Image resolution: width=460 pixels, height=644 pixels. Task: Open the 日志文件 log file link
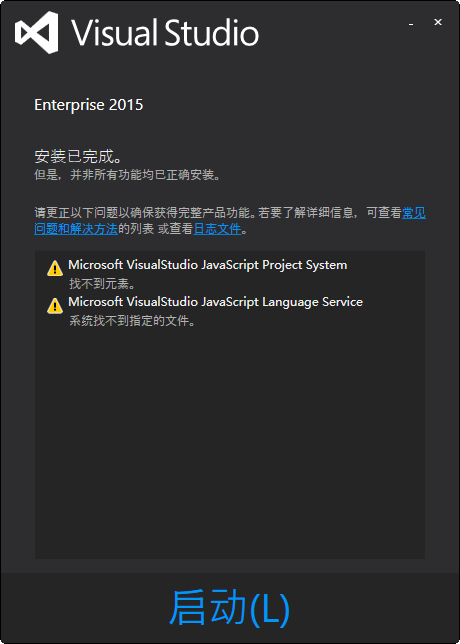[217, 229]
